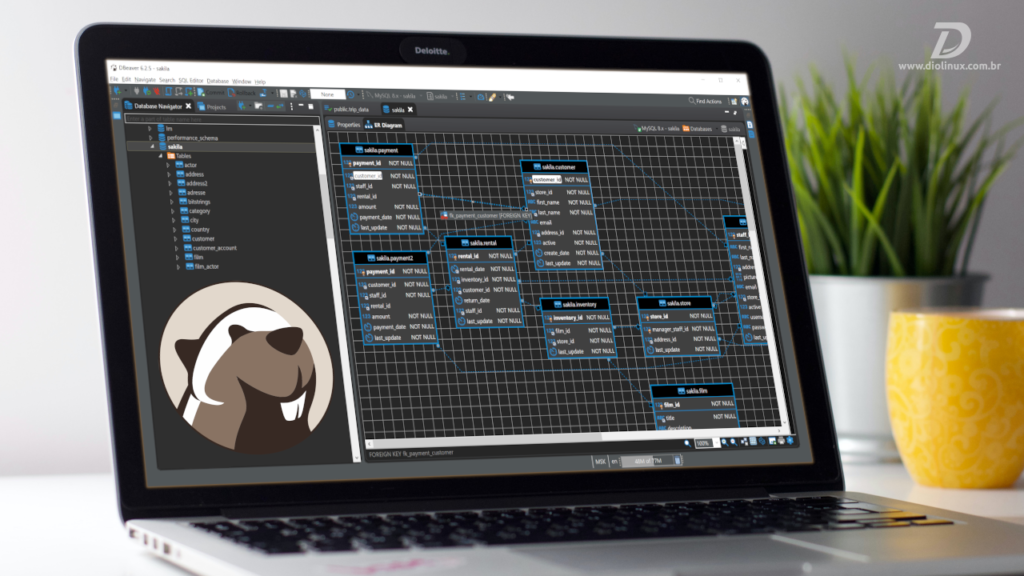Expand the performance_schema node
Viewport: 1024px width, 576px height.
[149, 138]
